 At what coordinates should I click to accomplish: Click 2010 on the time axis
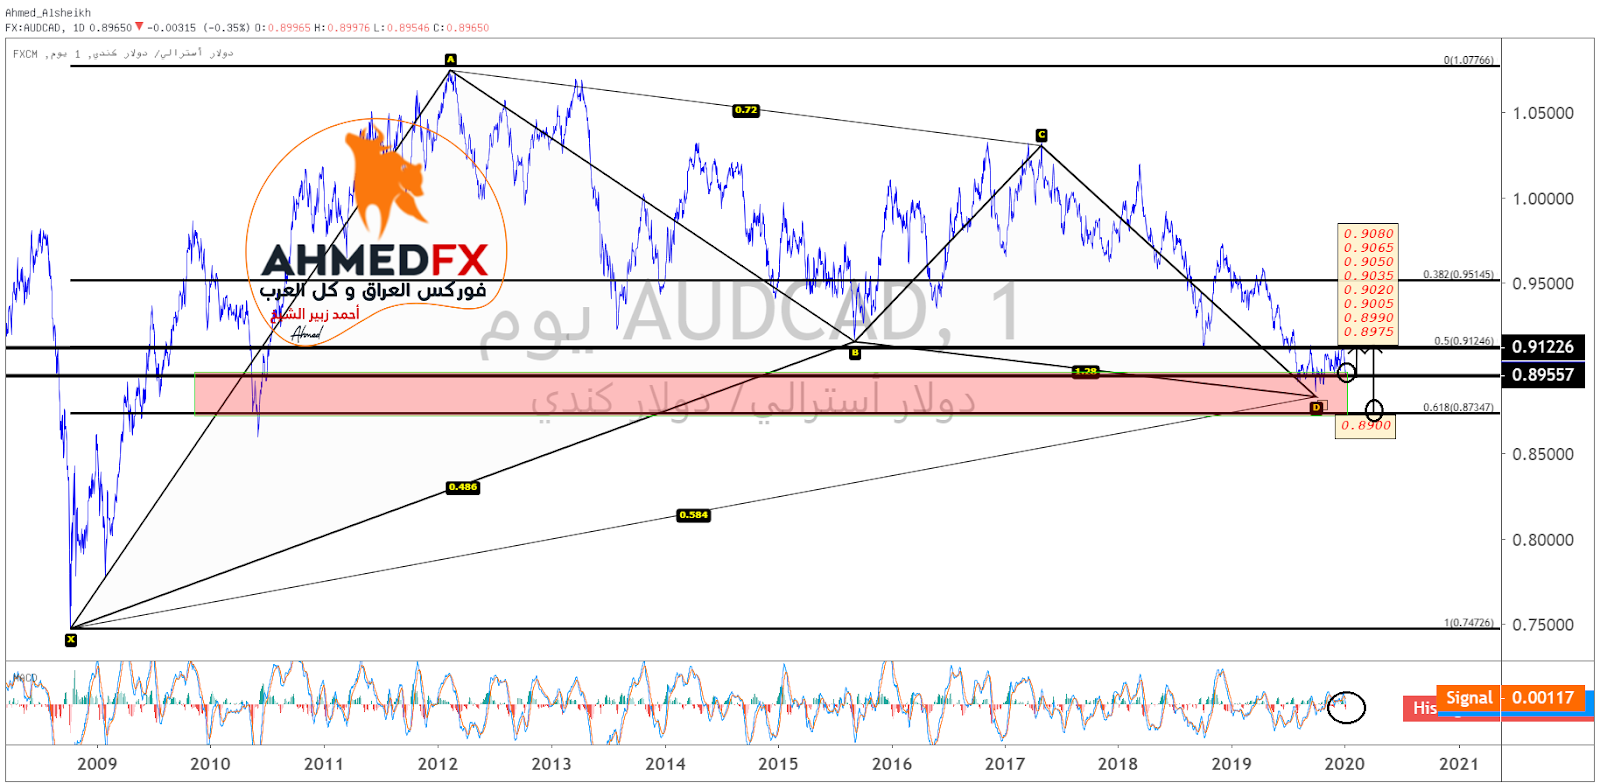click(x=210, y=764)
